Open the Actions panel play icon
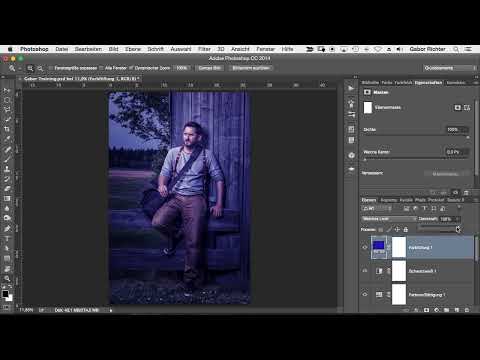The image size is (480, 360). pos(351,88)
